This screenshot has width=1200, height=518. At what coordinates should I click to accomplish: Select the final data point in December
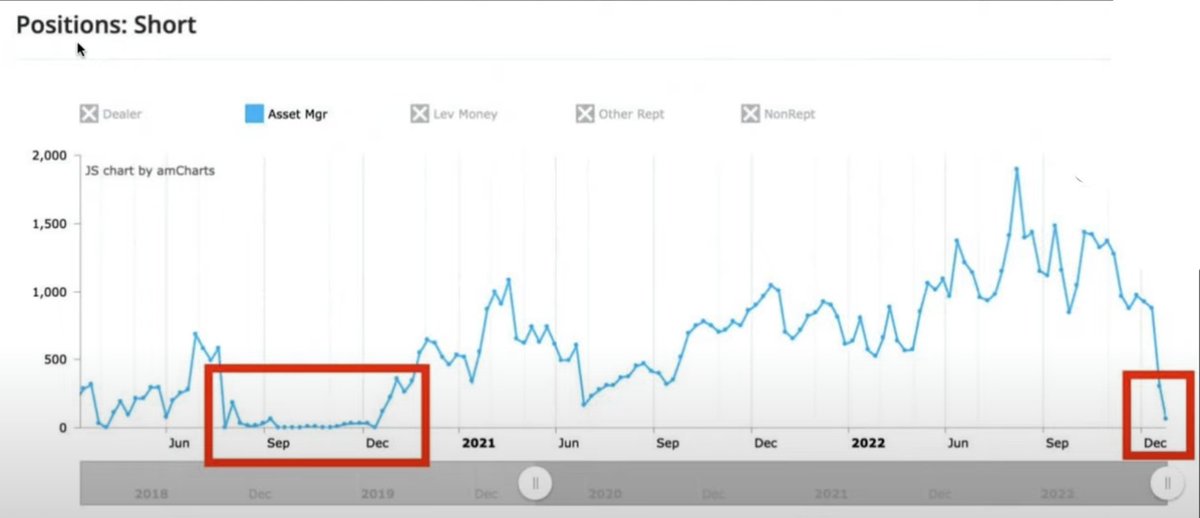coord(1166,418)
